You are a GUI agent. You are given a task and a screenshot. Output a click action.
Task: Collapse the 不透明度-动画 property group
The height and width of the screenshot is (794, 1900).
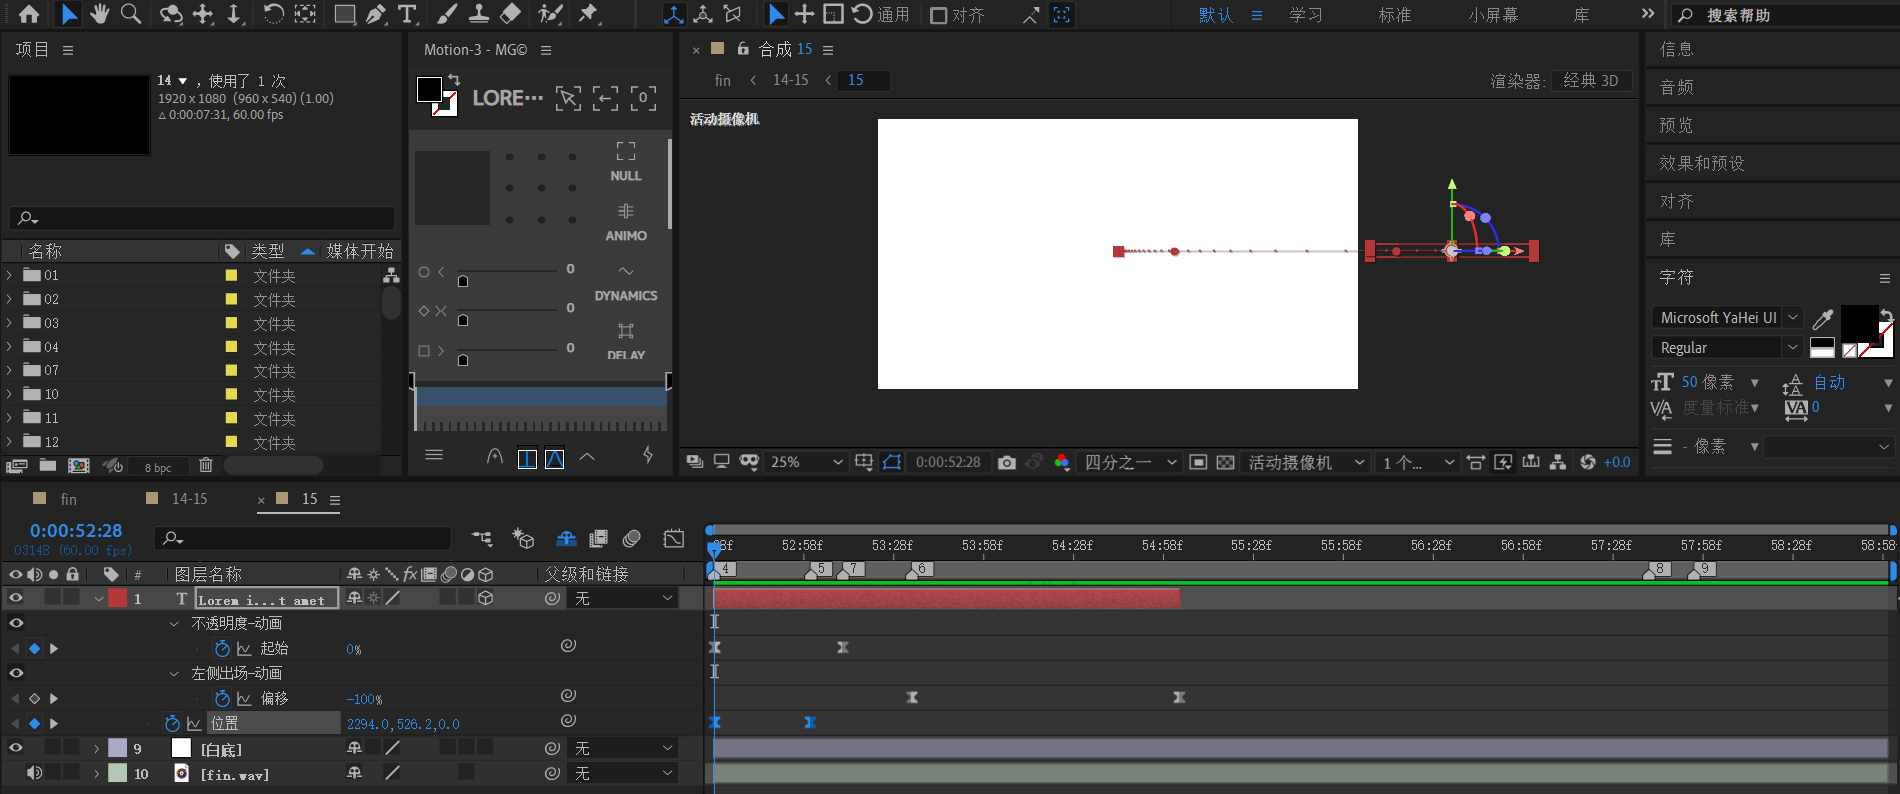point(174,623)
